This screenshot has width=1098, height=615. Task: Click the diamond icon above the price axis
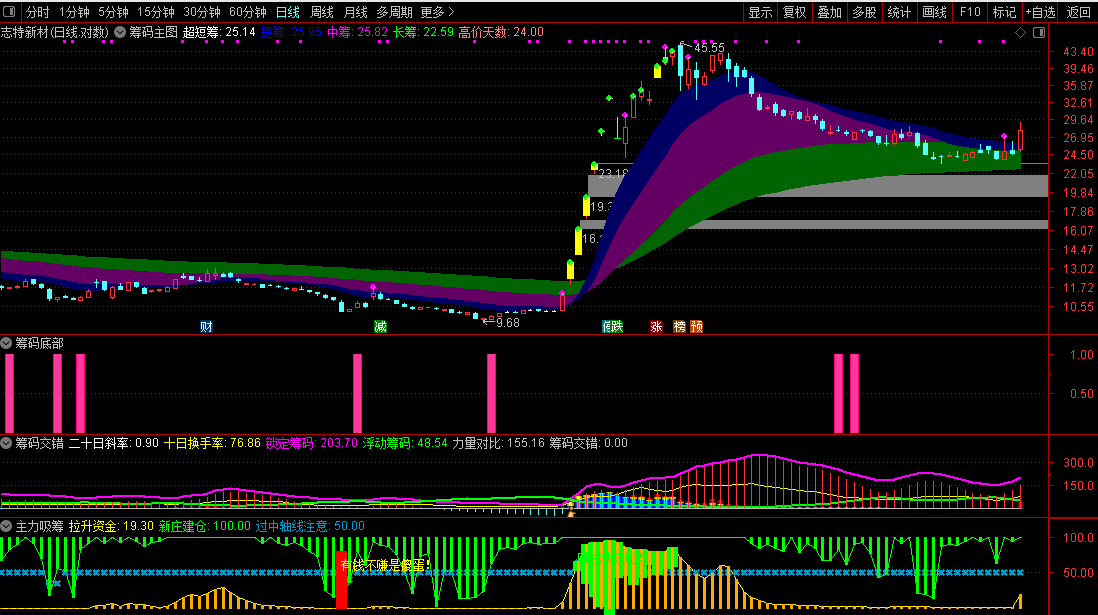pos(1021,32)
